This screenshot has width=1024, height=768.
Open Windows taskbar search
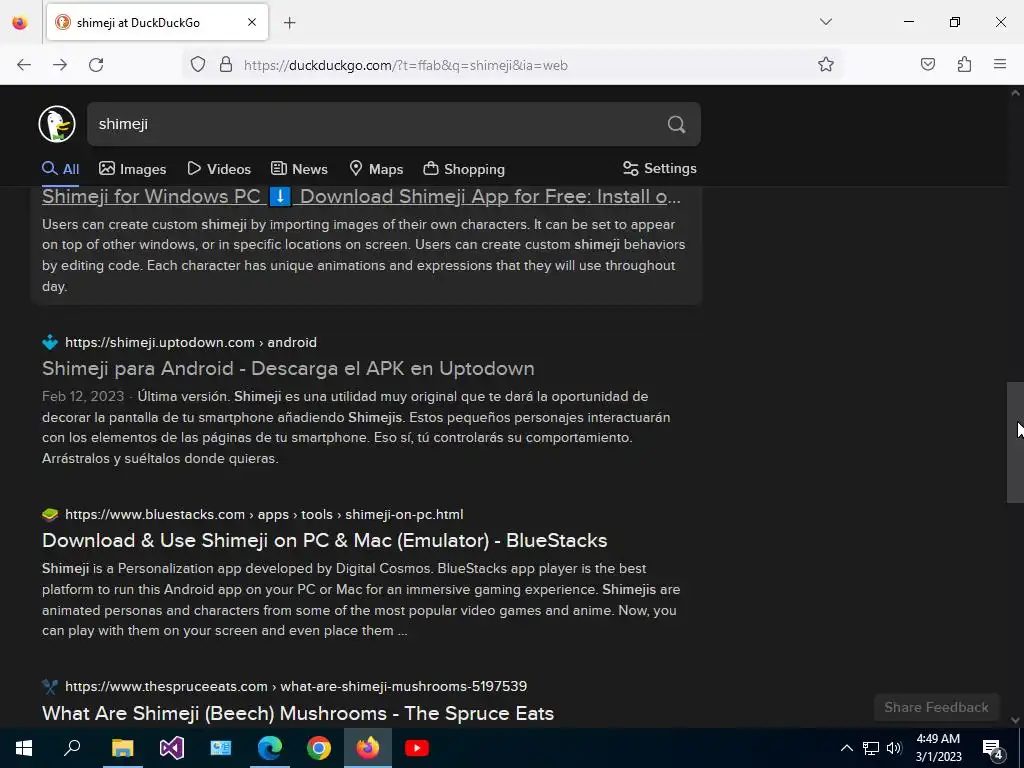[72, 748]
